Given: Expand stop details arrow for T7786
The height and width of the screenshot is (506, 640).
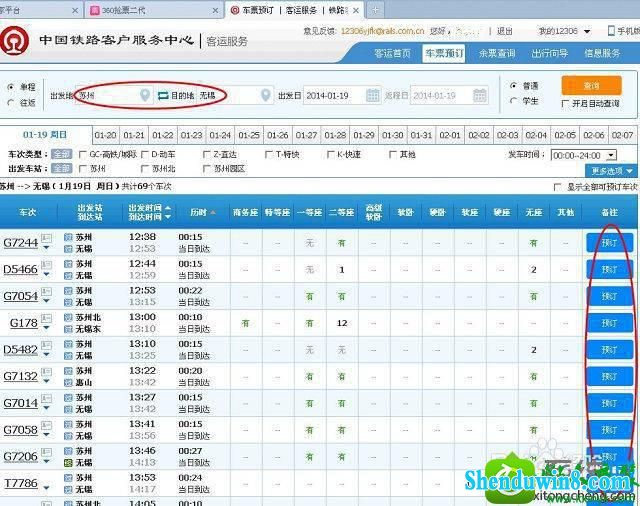Looking at the screenshot, I should pos(47,488).
